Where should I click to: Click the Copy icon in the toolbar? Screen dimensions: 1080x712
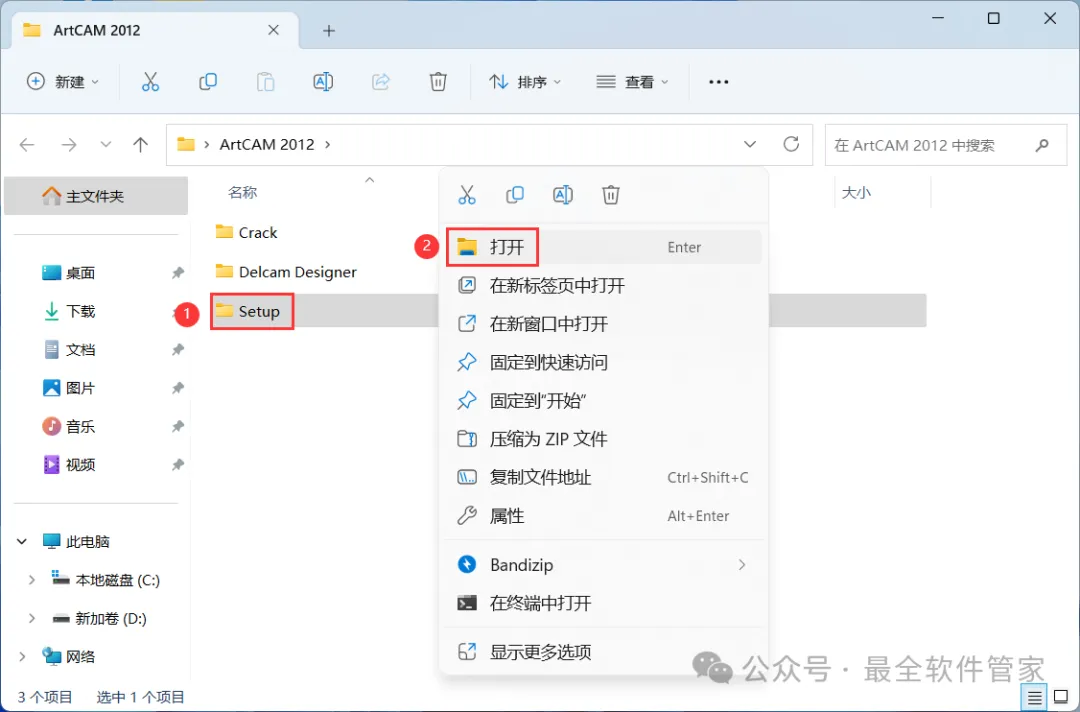click(208, 82)
